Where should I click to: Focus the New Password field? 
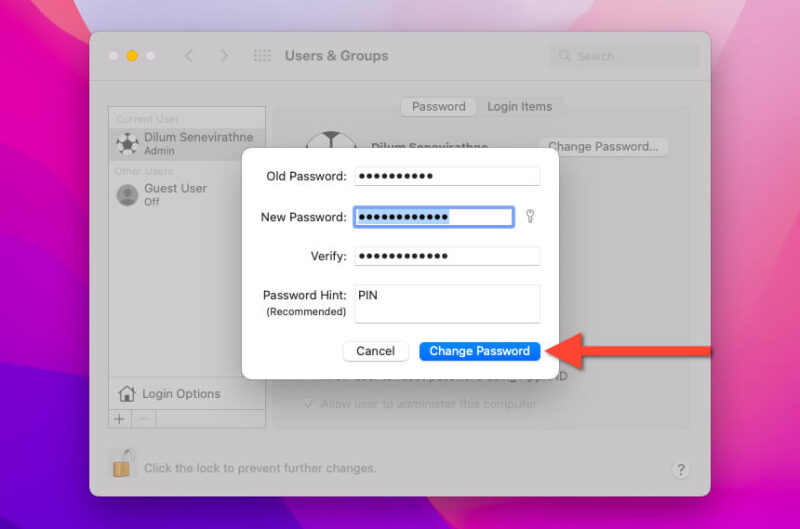pyautogui.click(x=434, y=217)
